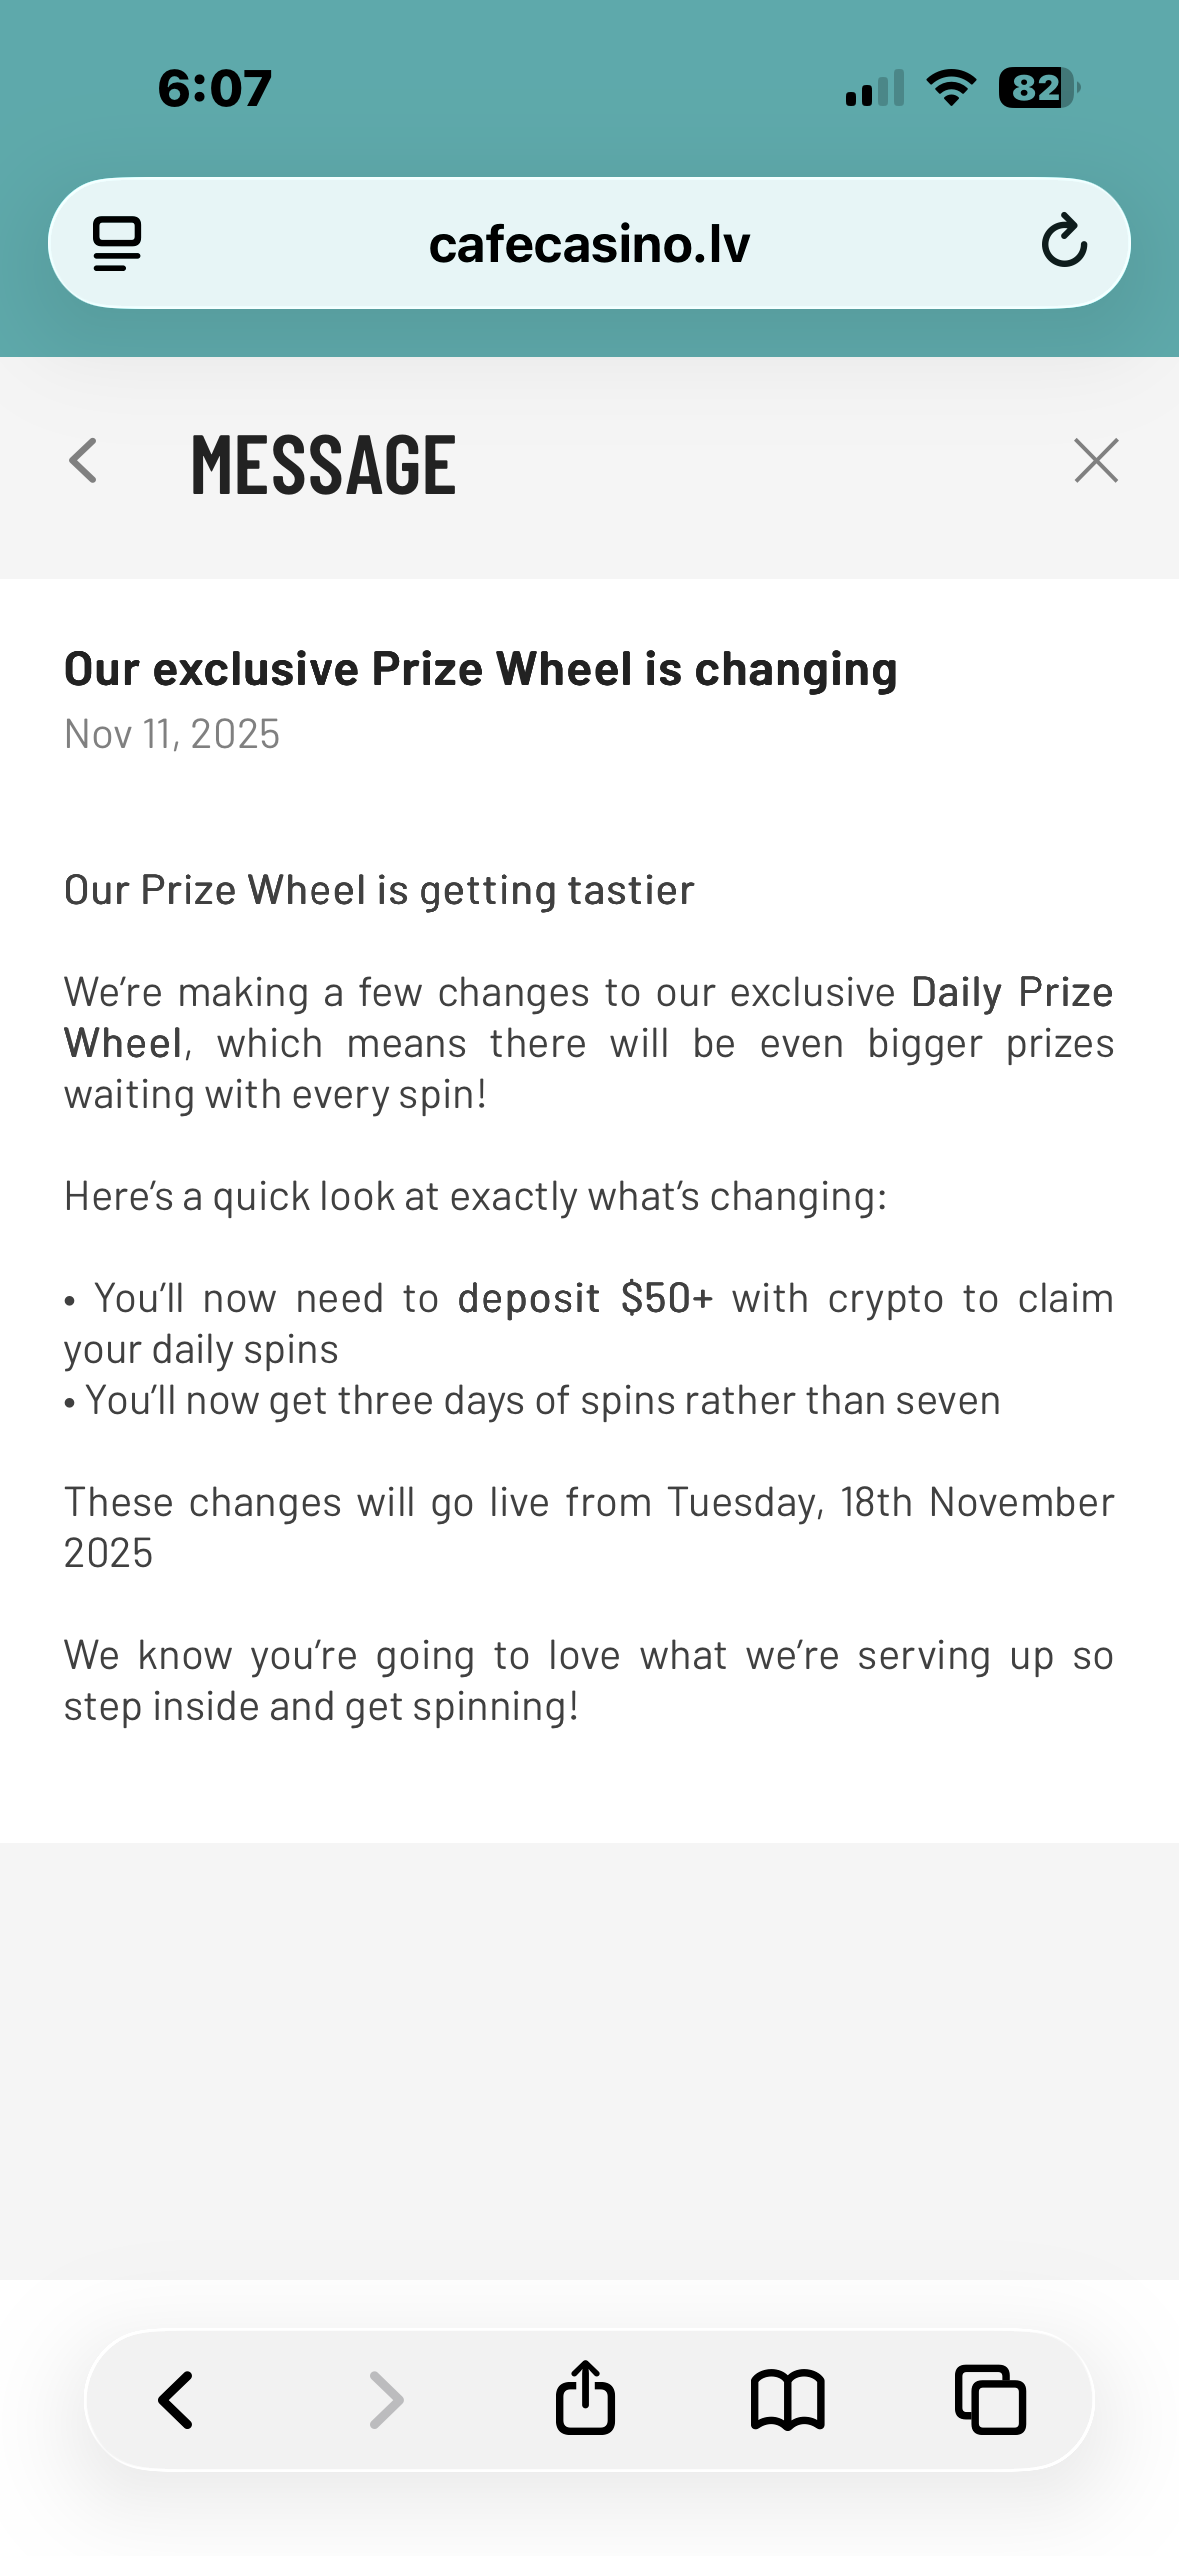Tap the Wi-Fi status icon
Image resolution: width=1179 pixels, height=2556 pixels.
point(951,88)
